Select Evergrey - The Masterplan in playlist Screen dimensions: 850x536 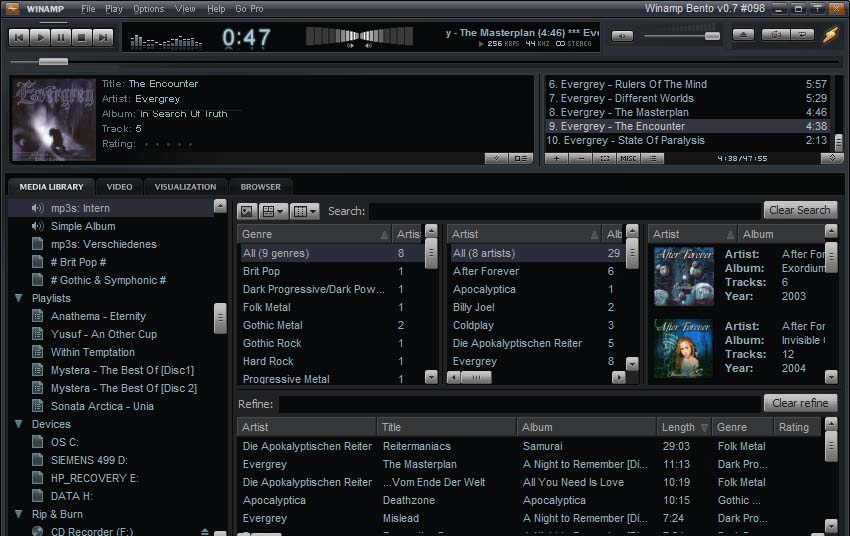point(687,112)
